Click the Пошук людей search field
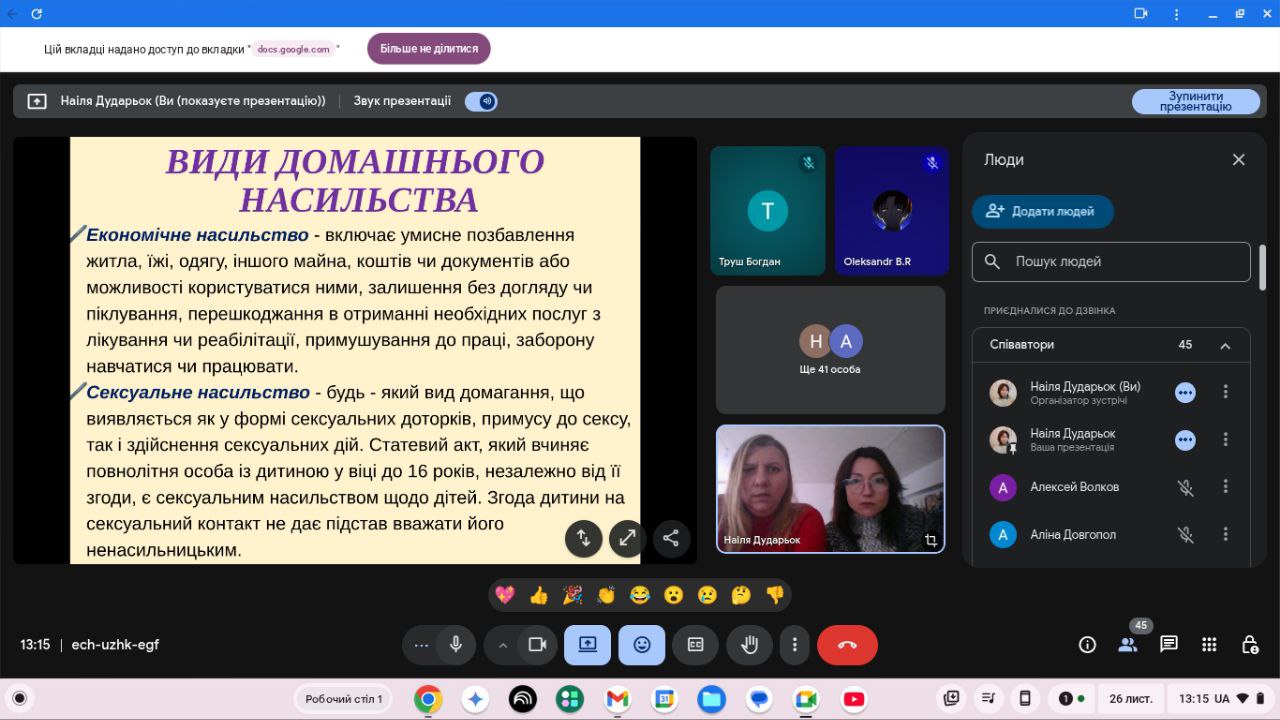The width and height of the screenshot is (1280, 720). pos(1110,262)
